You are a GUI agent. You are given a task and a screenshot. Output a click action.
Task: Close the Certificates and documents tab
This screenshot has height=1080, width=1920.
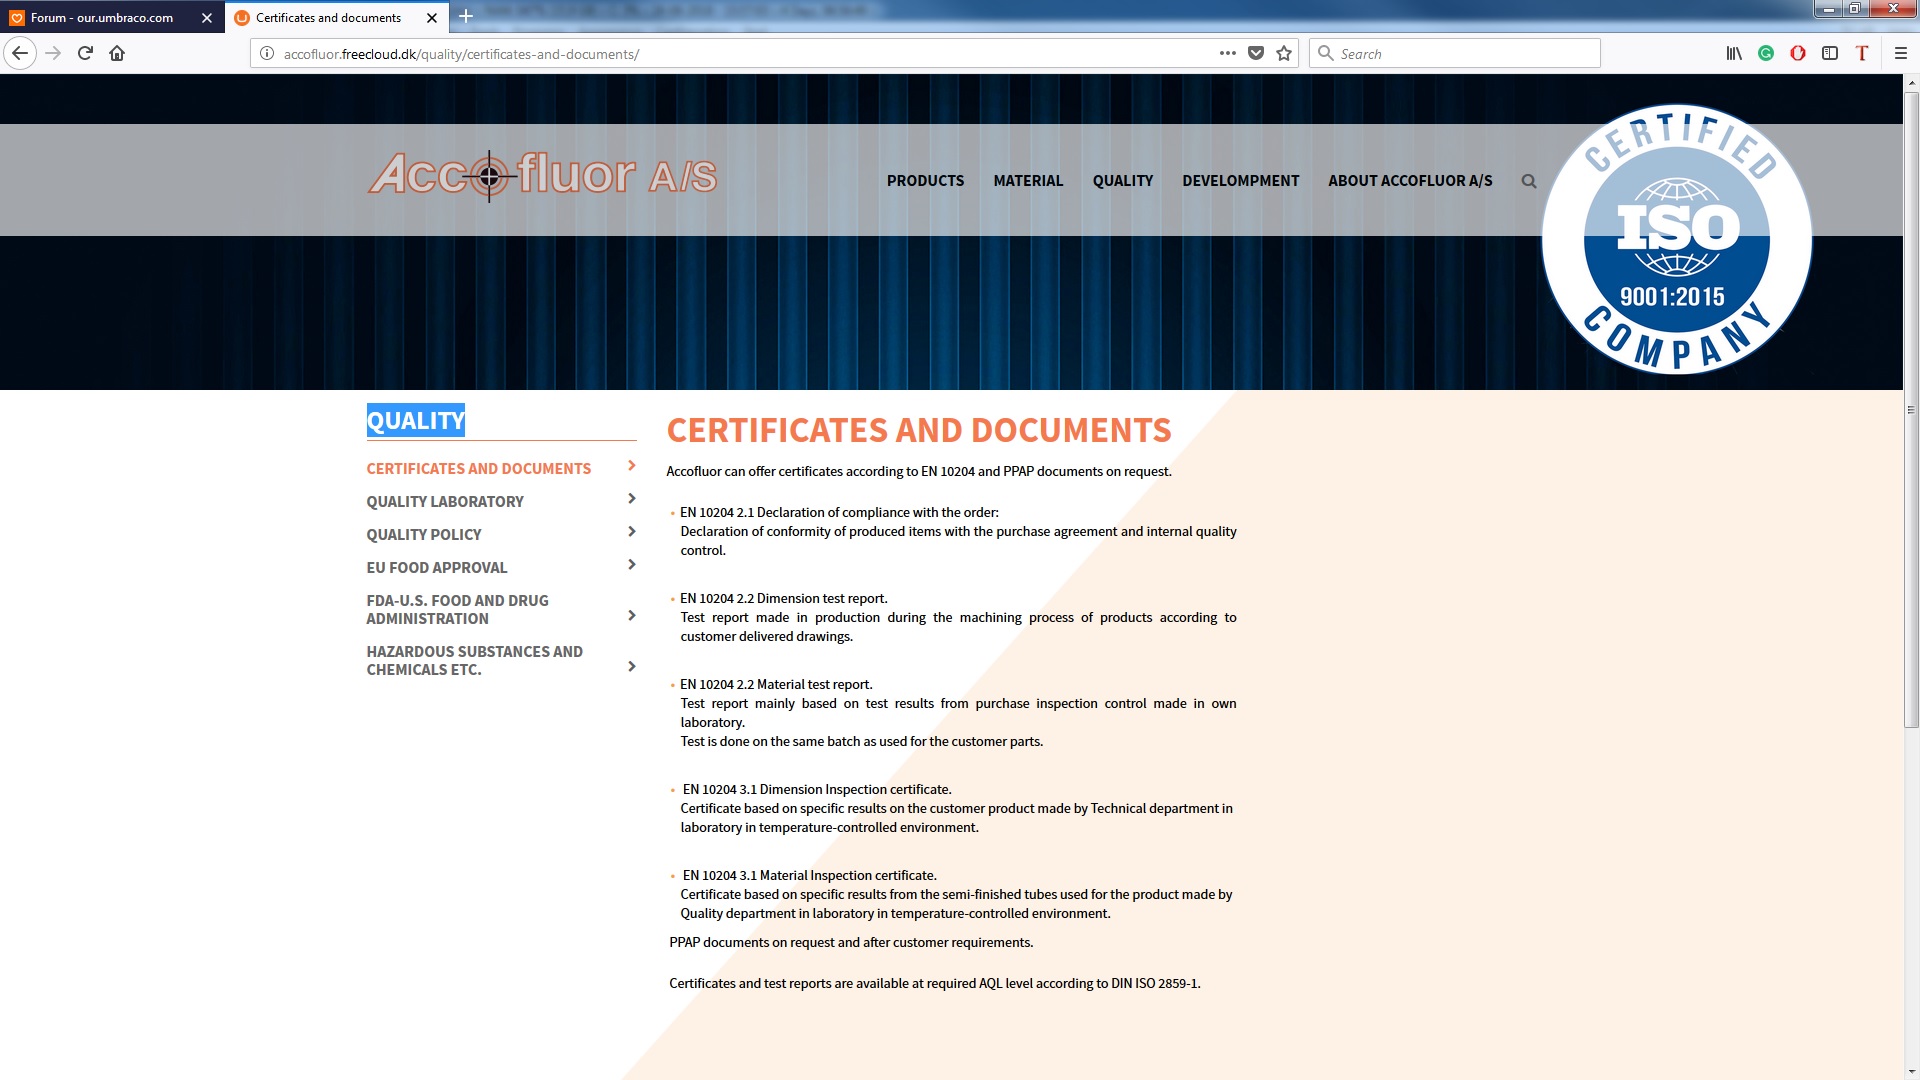click(432, 18)
